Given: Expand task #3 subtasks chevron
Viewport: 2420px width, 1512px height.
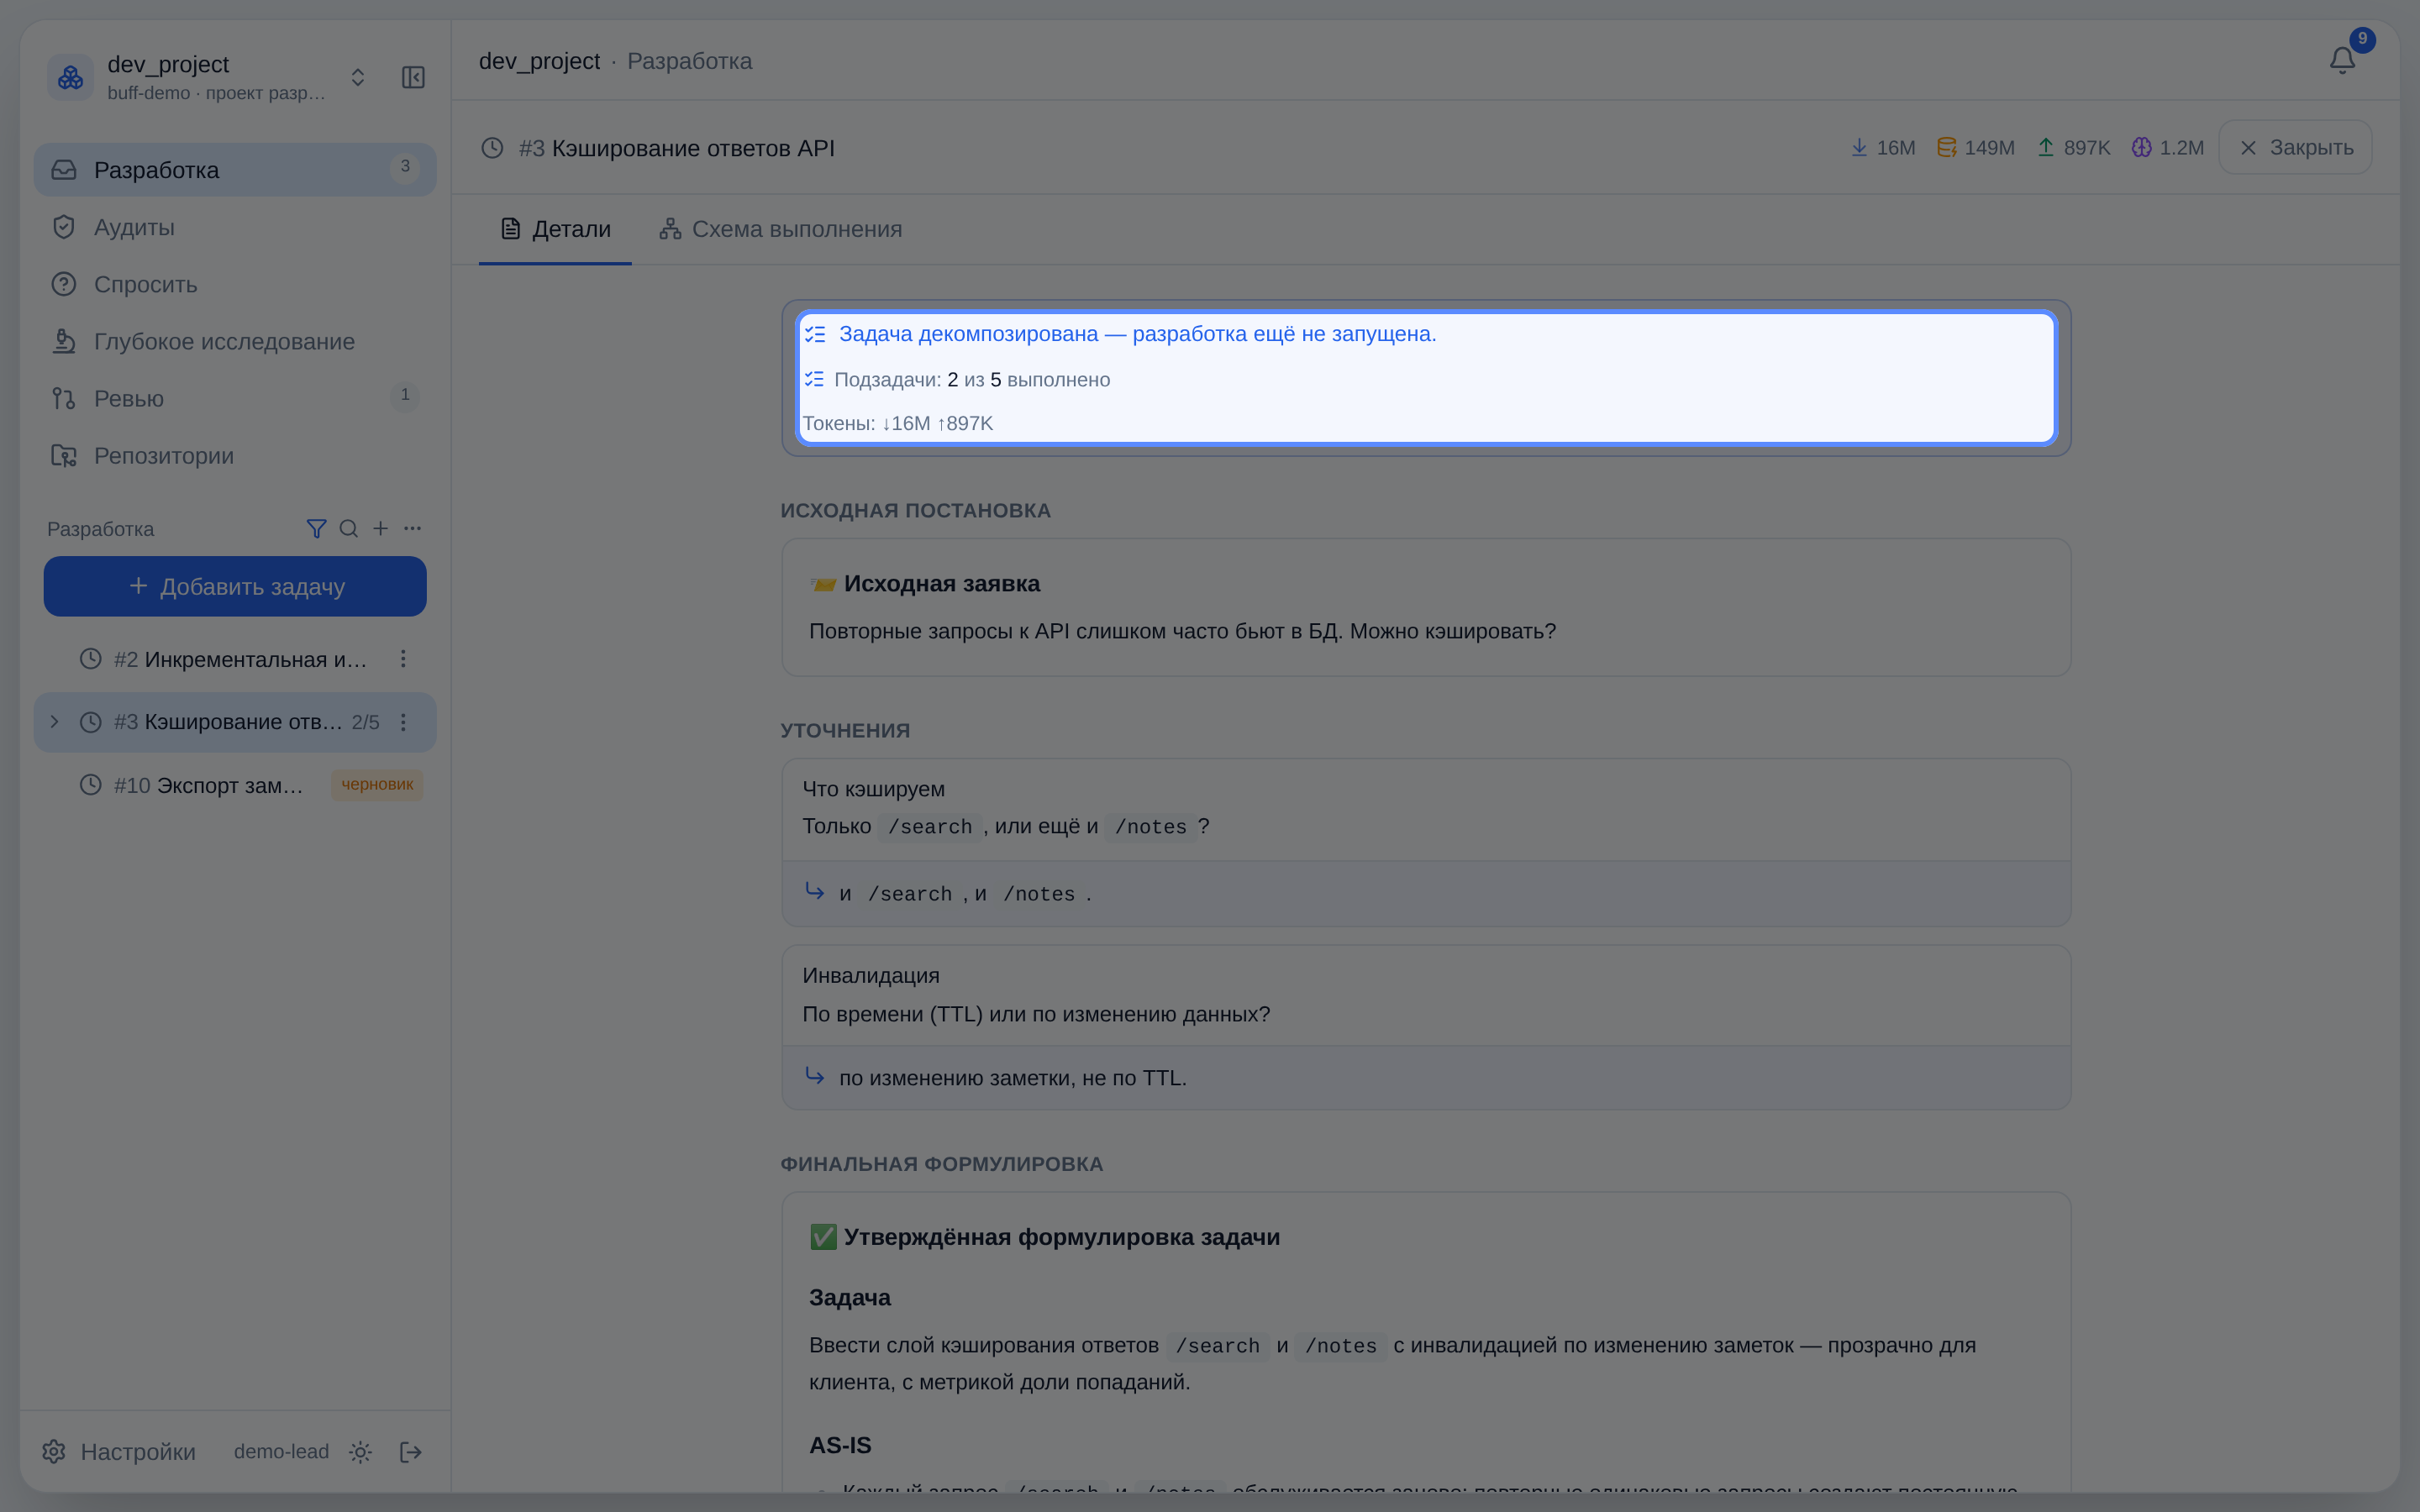Looking at the screenshot, I should 55,722.
